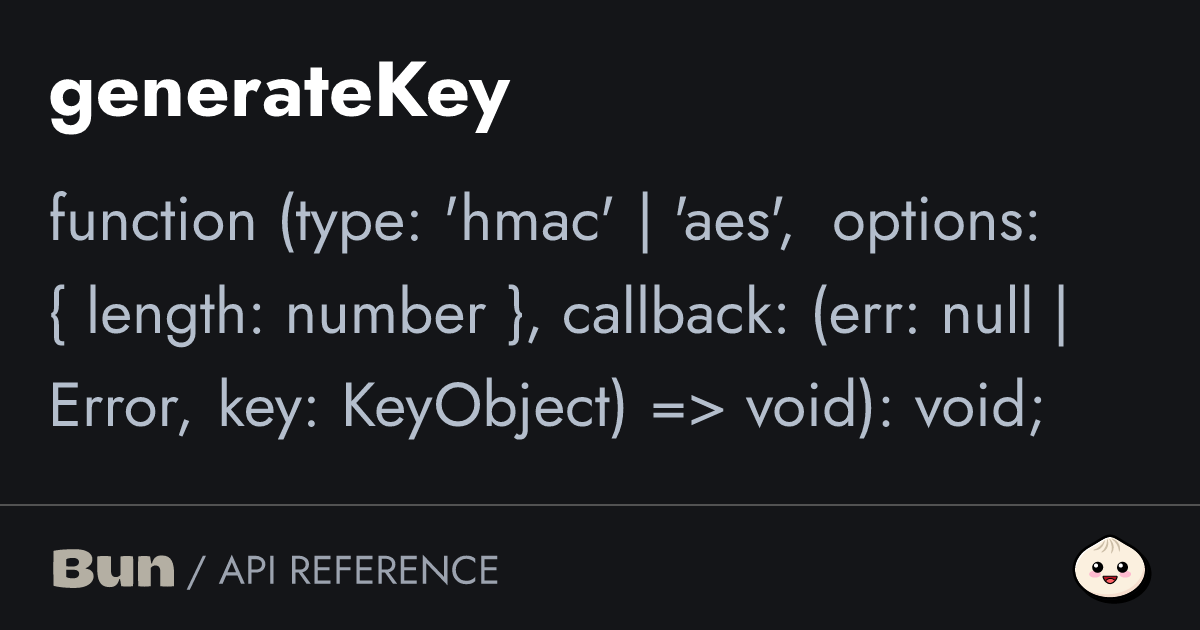Image resolution: width=1200 pixels, height=630 pixels.
Task: Select the 'hmac' type literal
Action: (527, 220)
